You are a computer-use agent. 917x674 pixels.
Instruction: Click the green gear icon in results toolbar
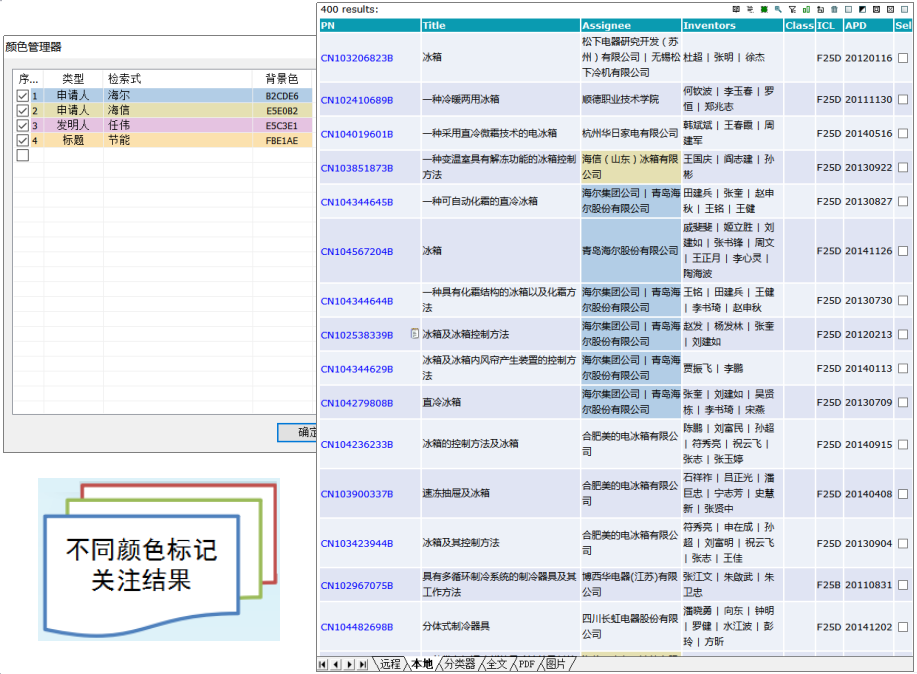764,9
